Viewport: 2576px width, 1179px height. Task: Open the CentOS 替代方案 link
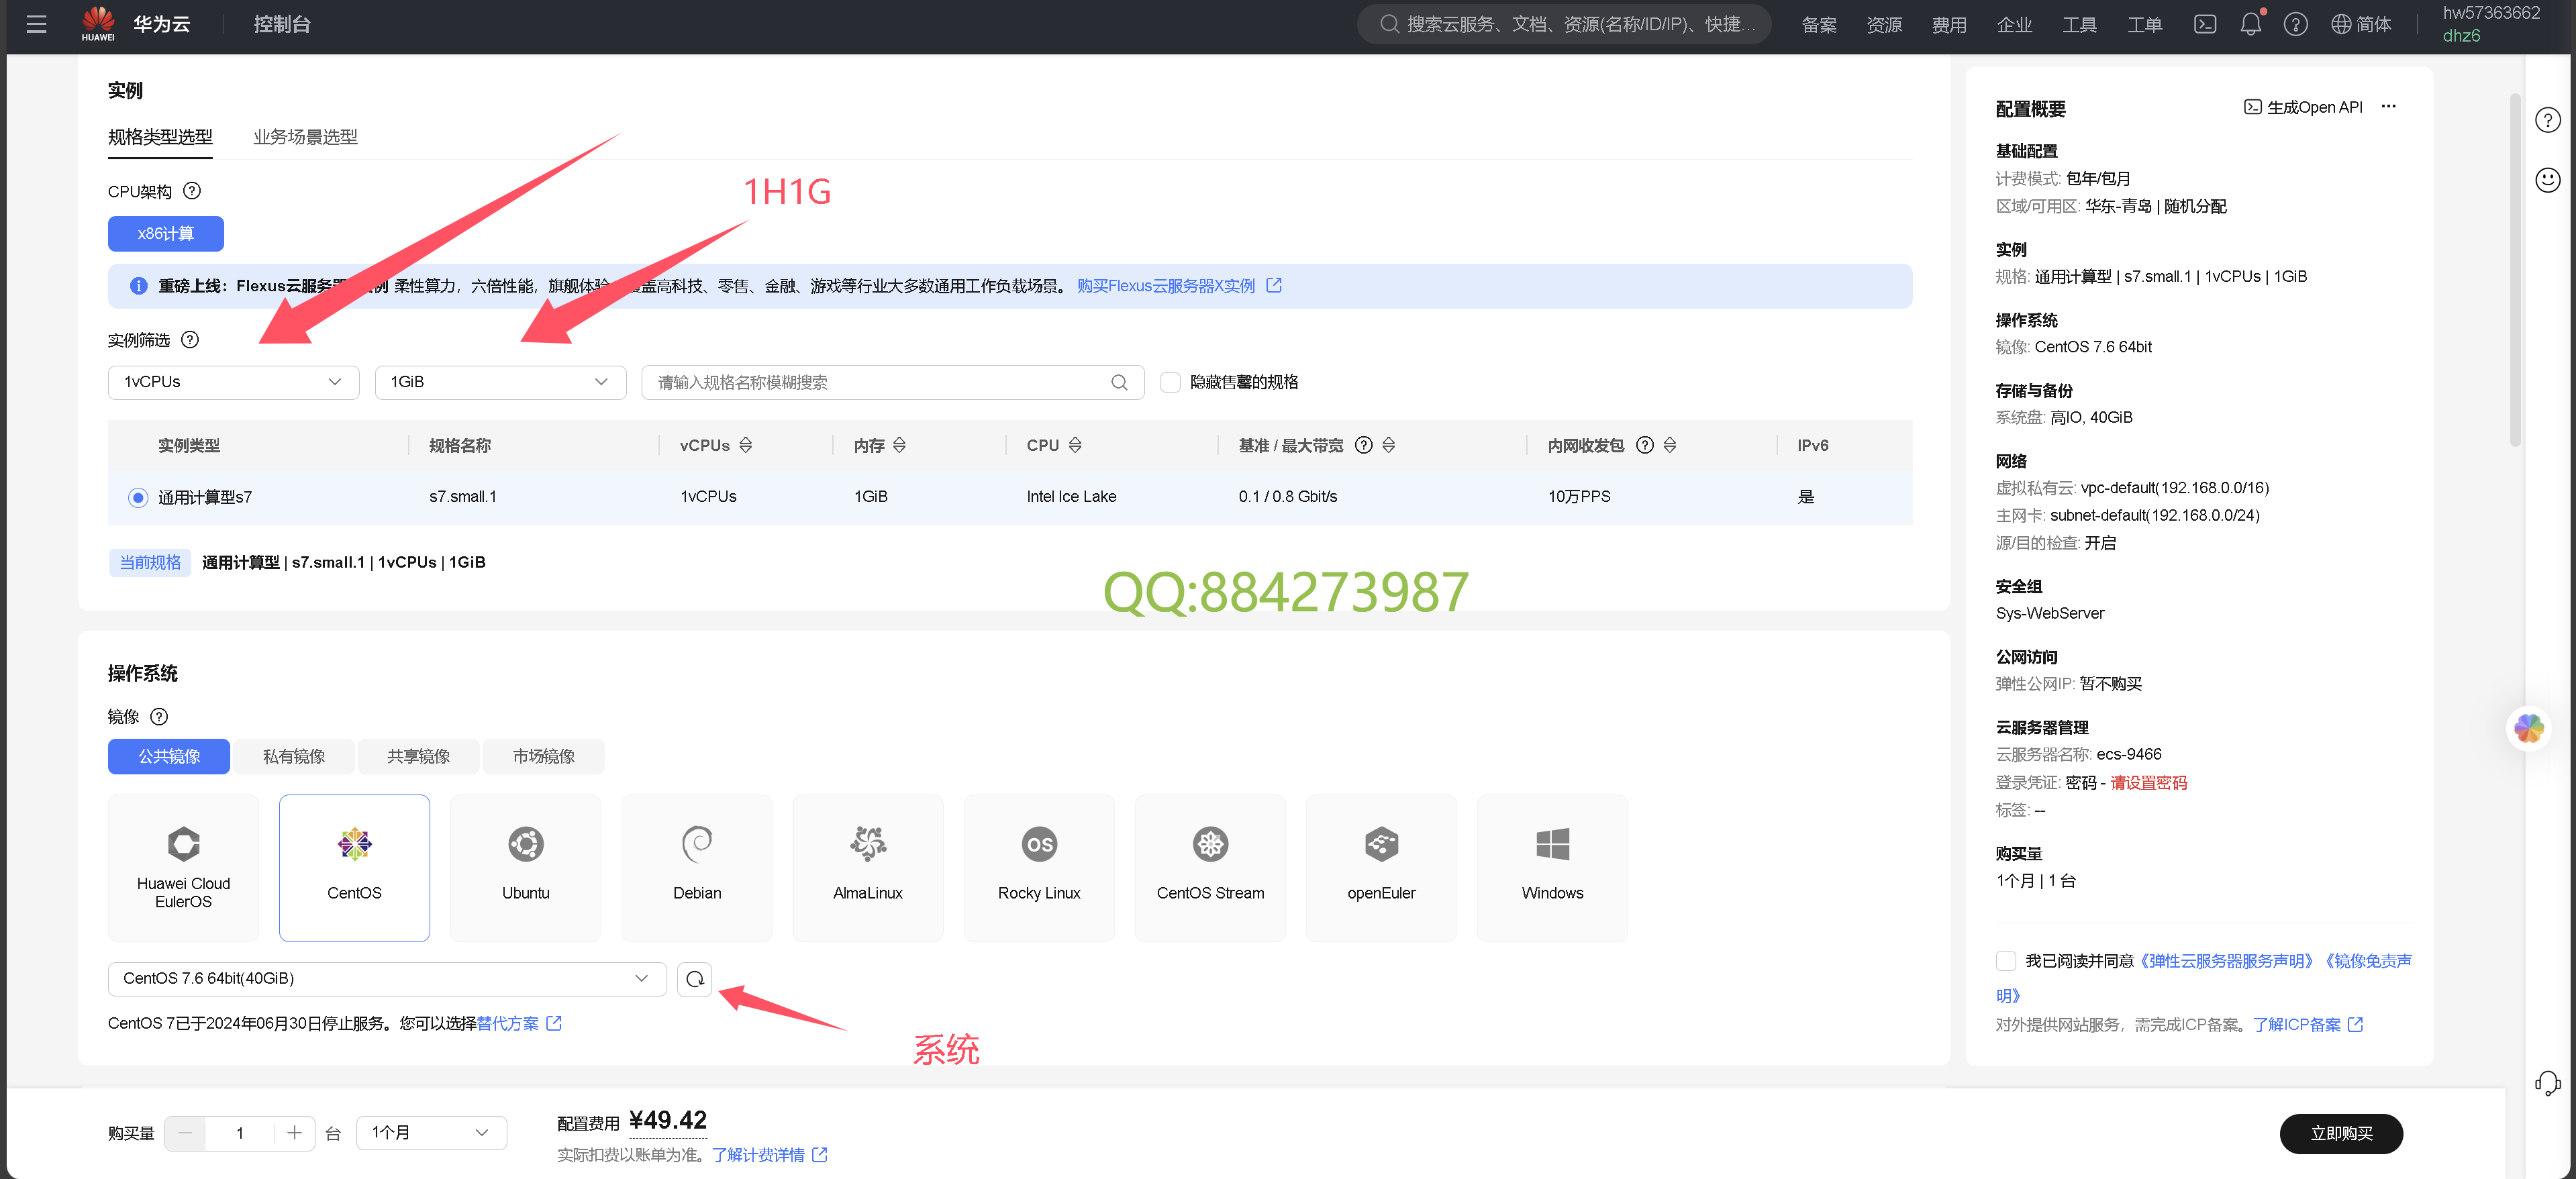pyautogui.click(x=519, y=1023)
